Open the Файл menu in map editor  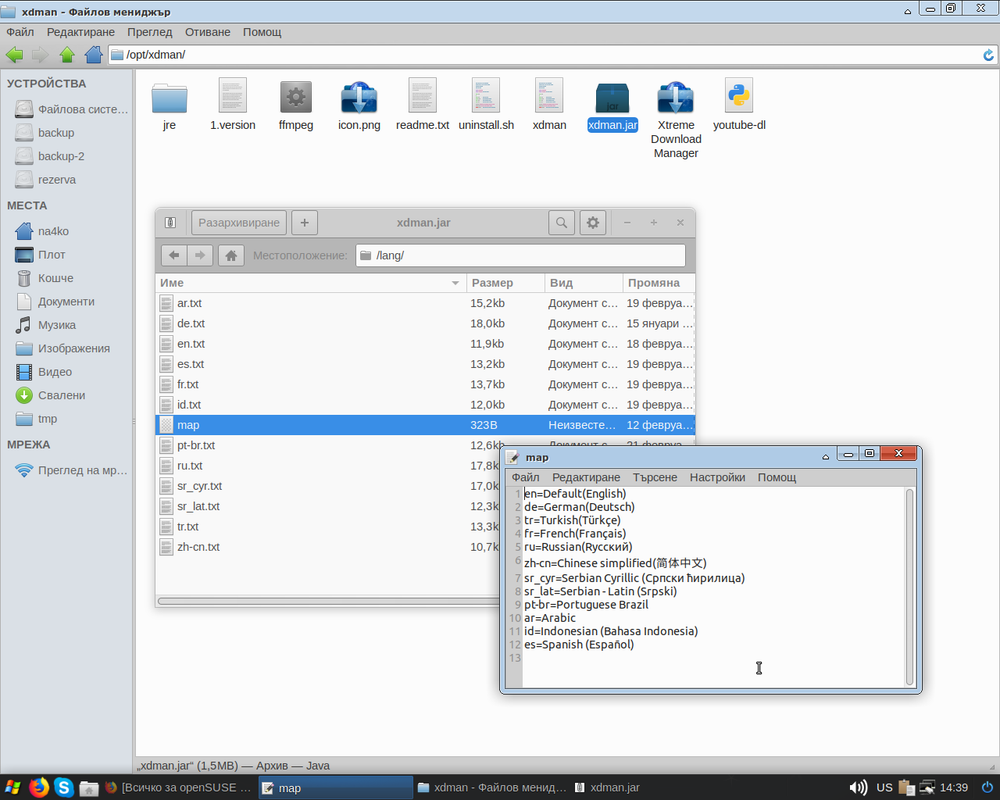coord(526,477)
